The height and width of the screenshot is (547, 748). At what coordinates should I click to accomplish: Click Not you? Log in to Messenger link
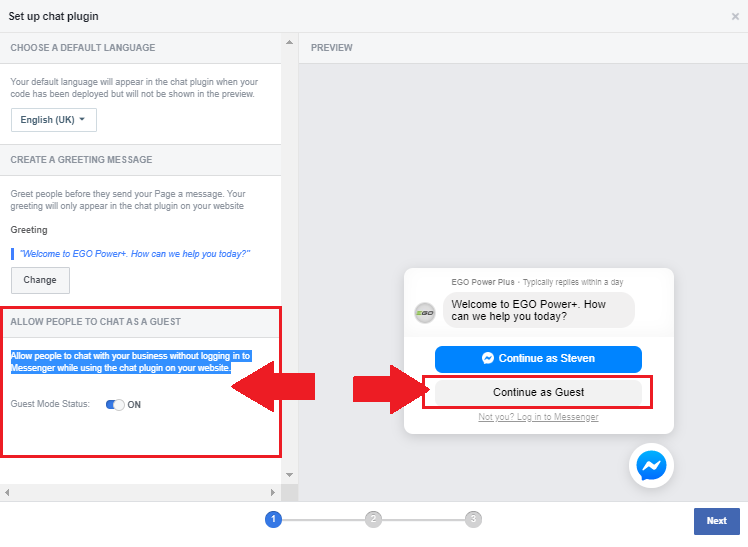(x=538, y=417)
